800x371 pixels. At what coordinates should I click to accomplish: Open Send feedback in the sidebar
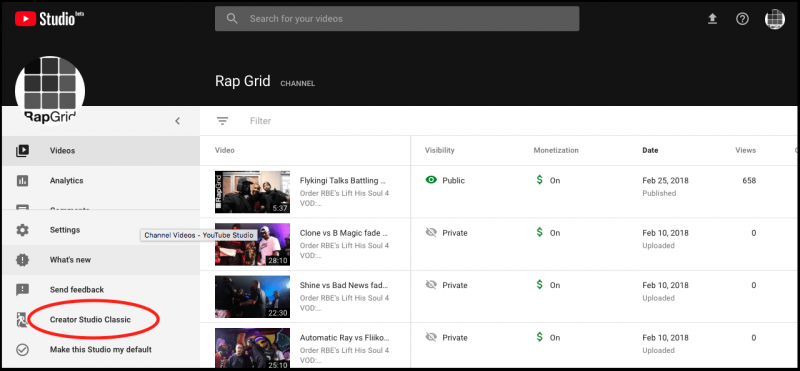pos(101,290)
